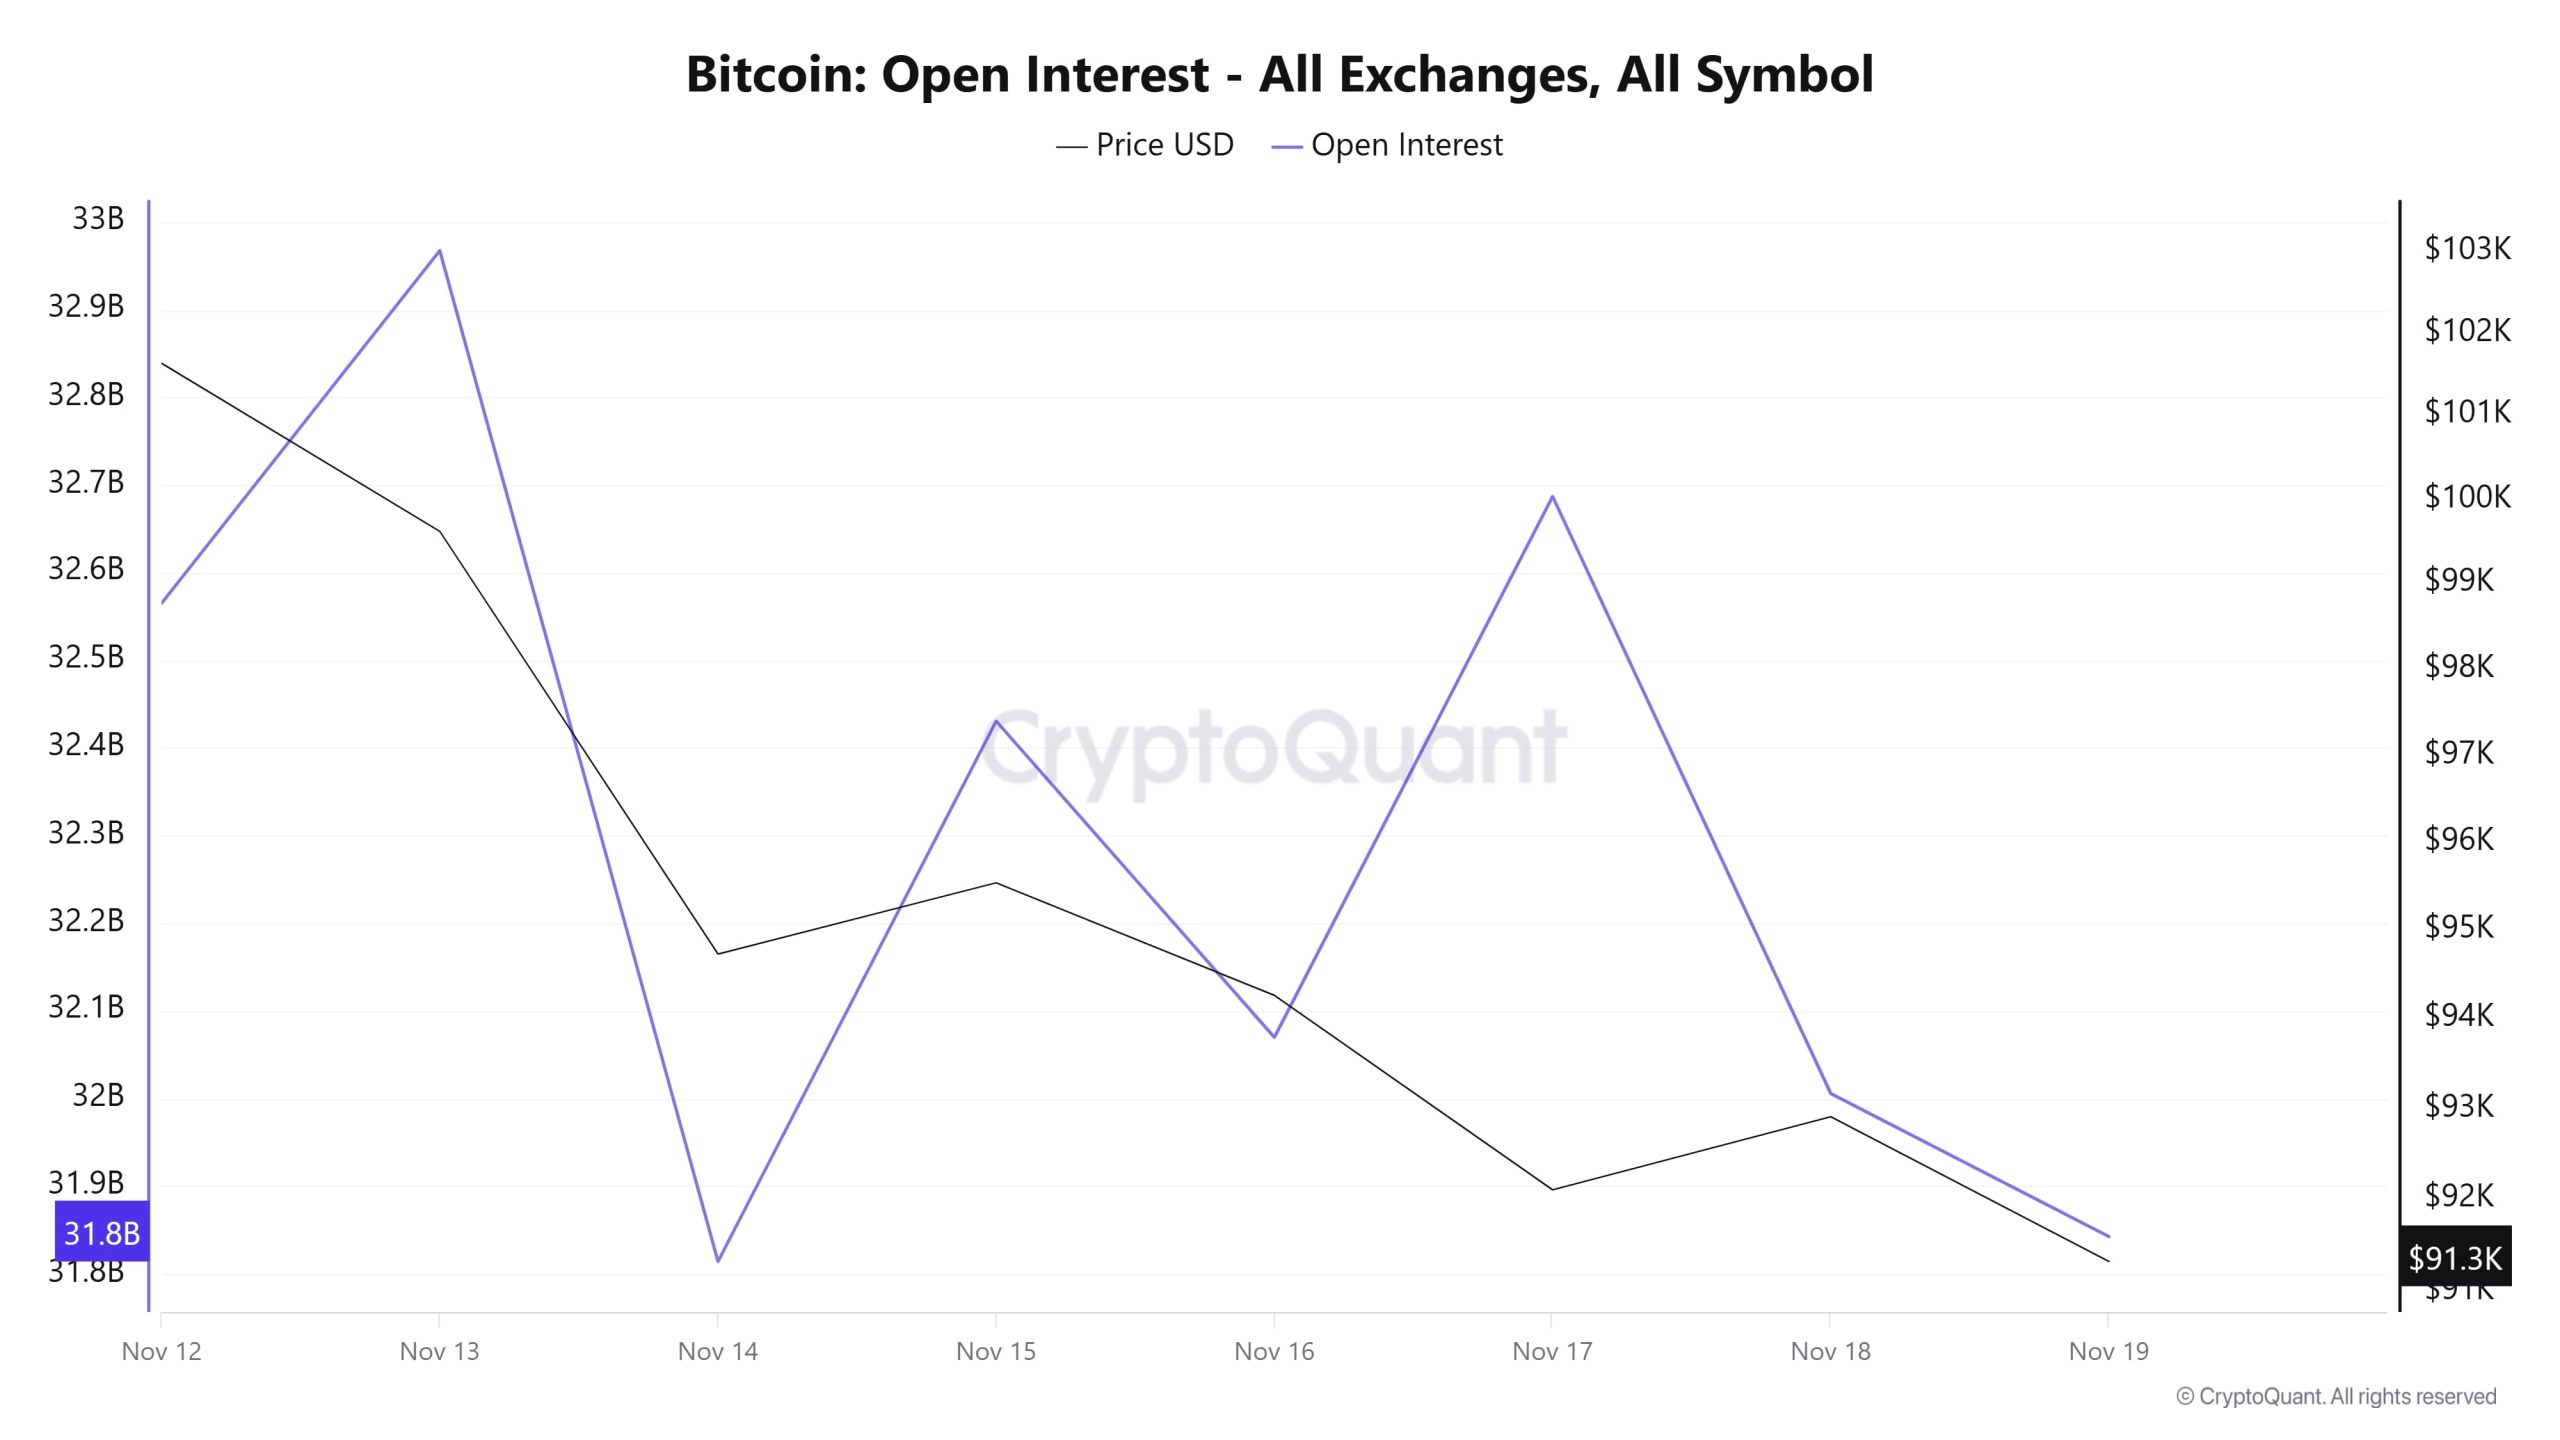Click the CryptoQuant watermark logo
Viewport: 2560px width, 1440px height.
(1273, 748)
